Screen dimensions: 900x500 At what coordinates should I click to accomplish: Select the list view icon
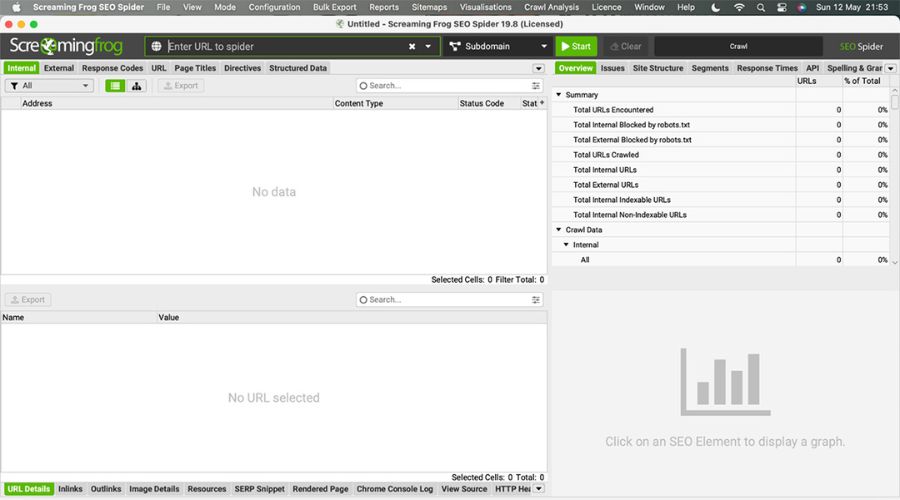click(x=115, y=86)
